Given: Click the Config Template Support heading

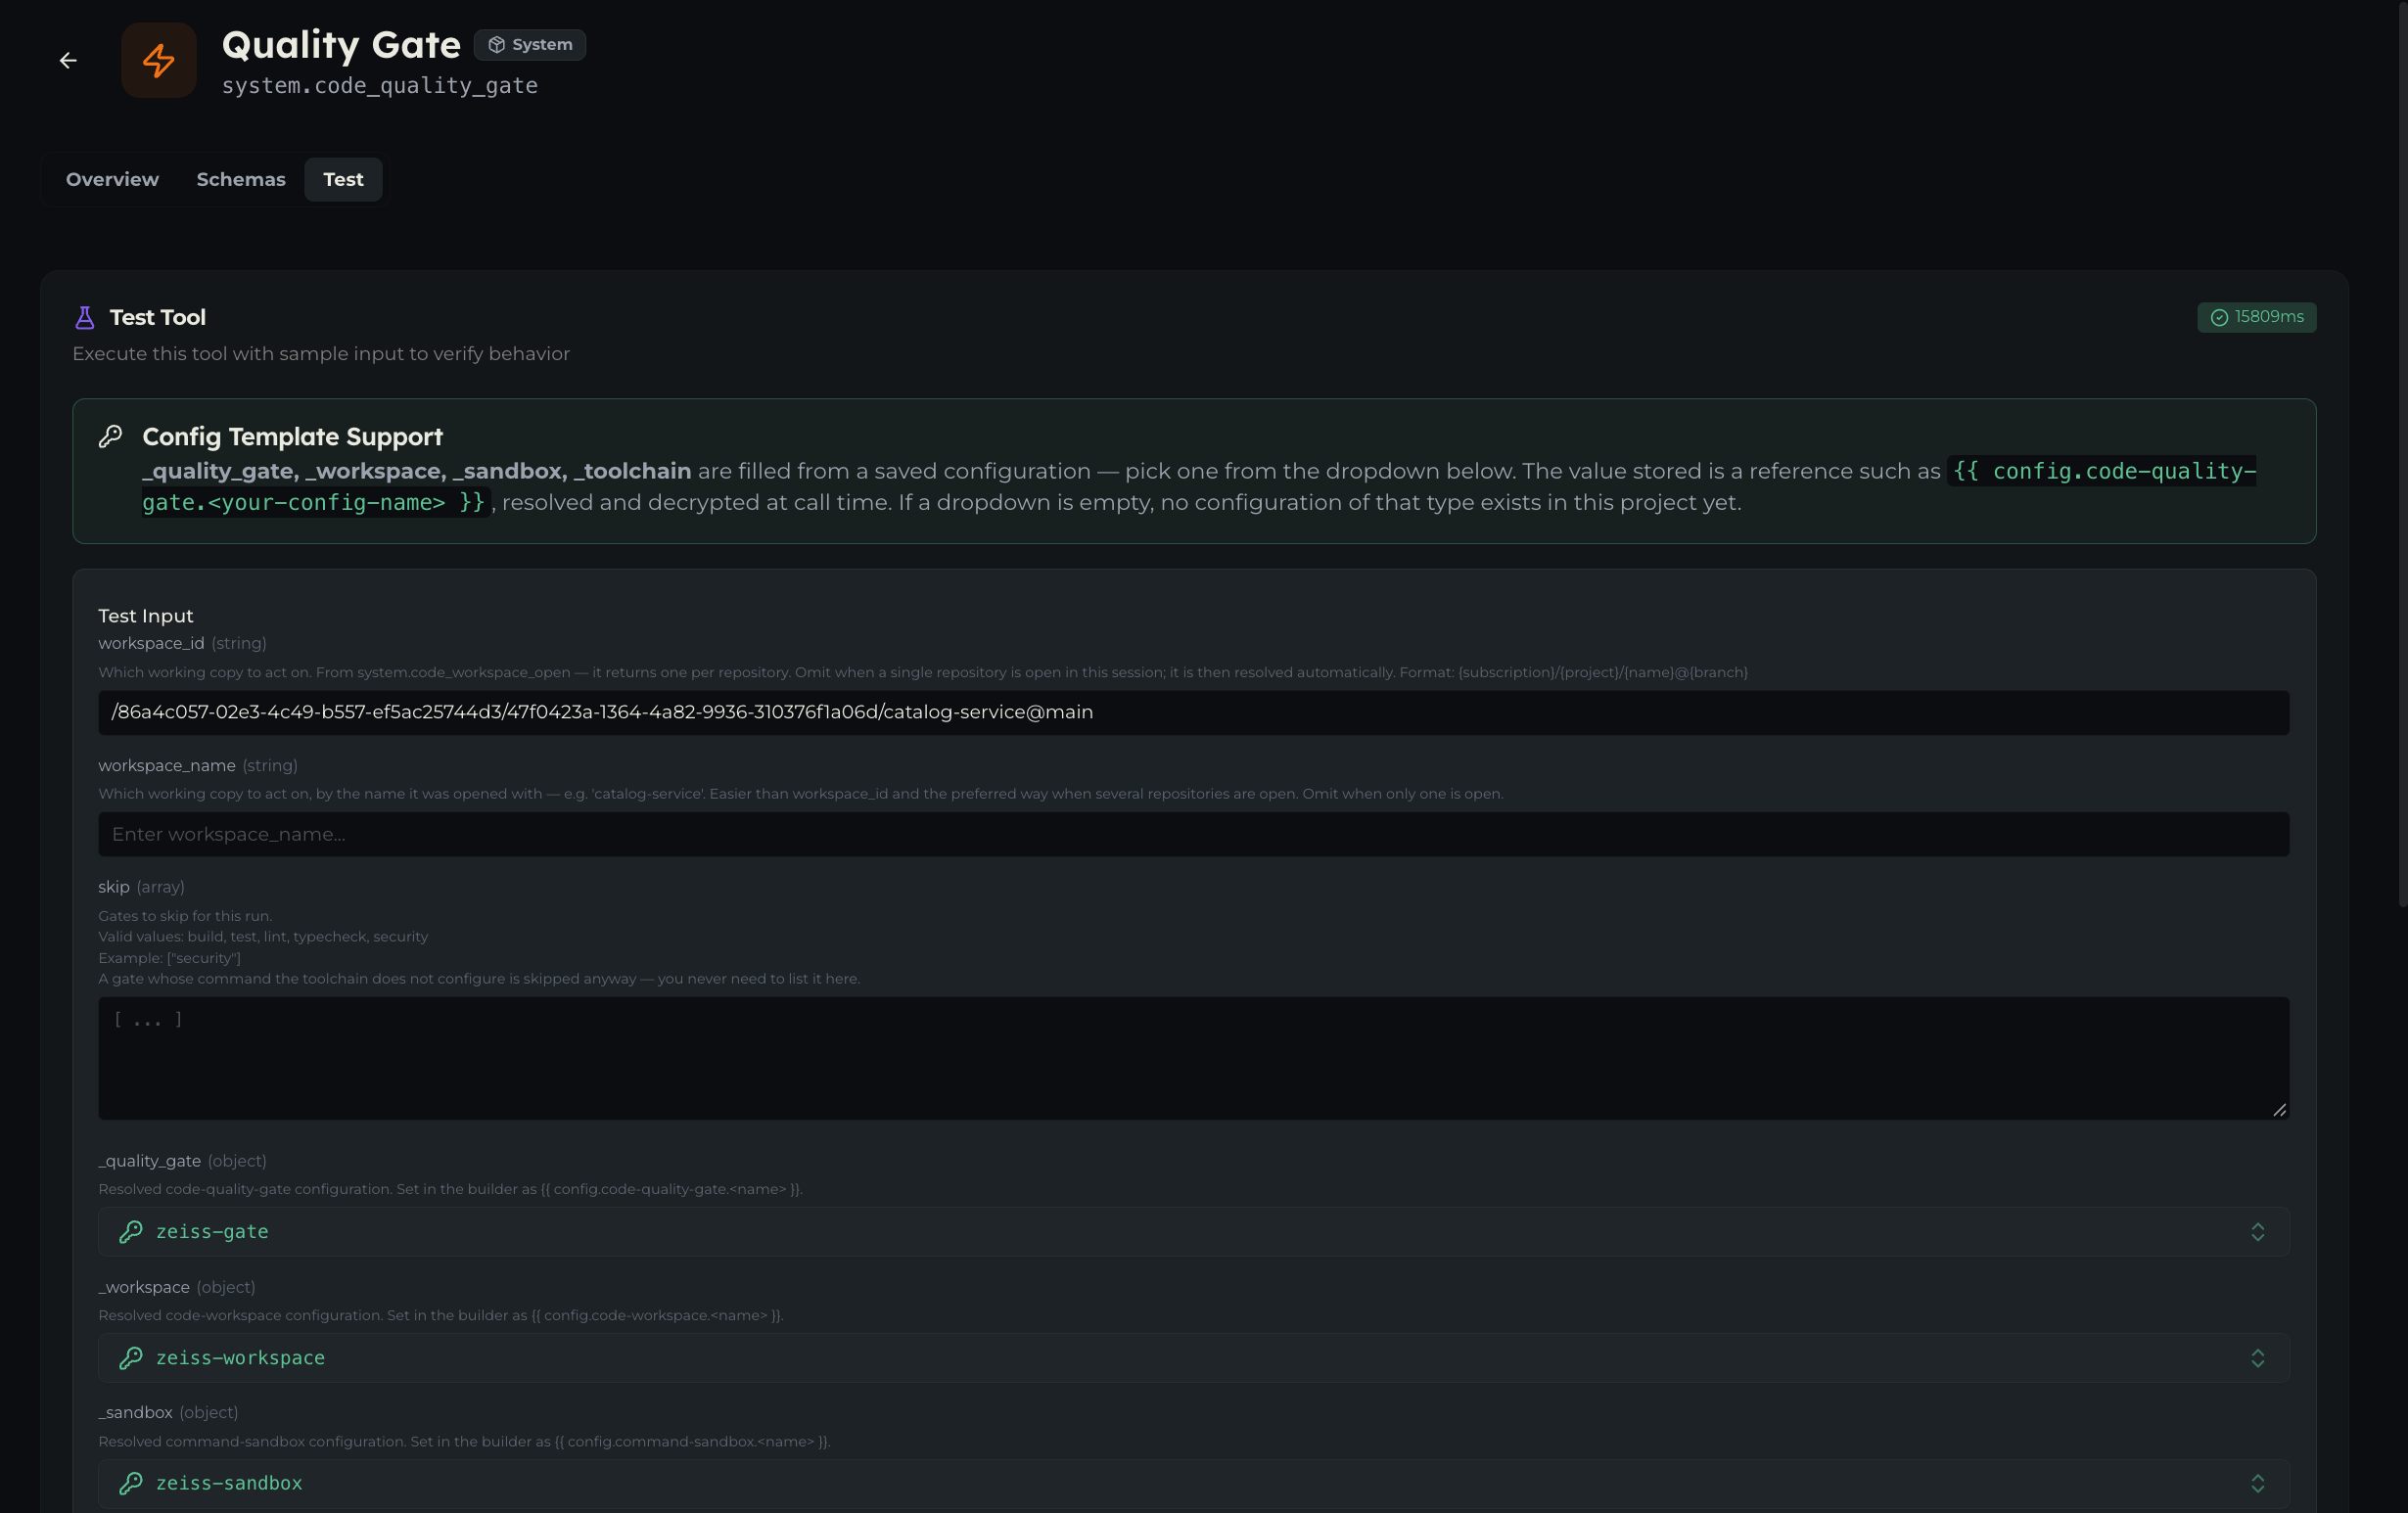Looking at the screenshot, I should (292, 436).
